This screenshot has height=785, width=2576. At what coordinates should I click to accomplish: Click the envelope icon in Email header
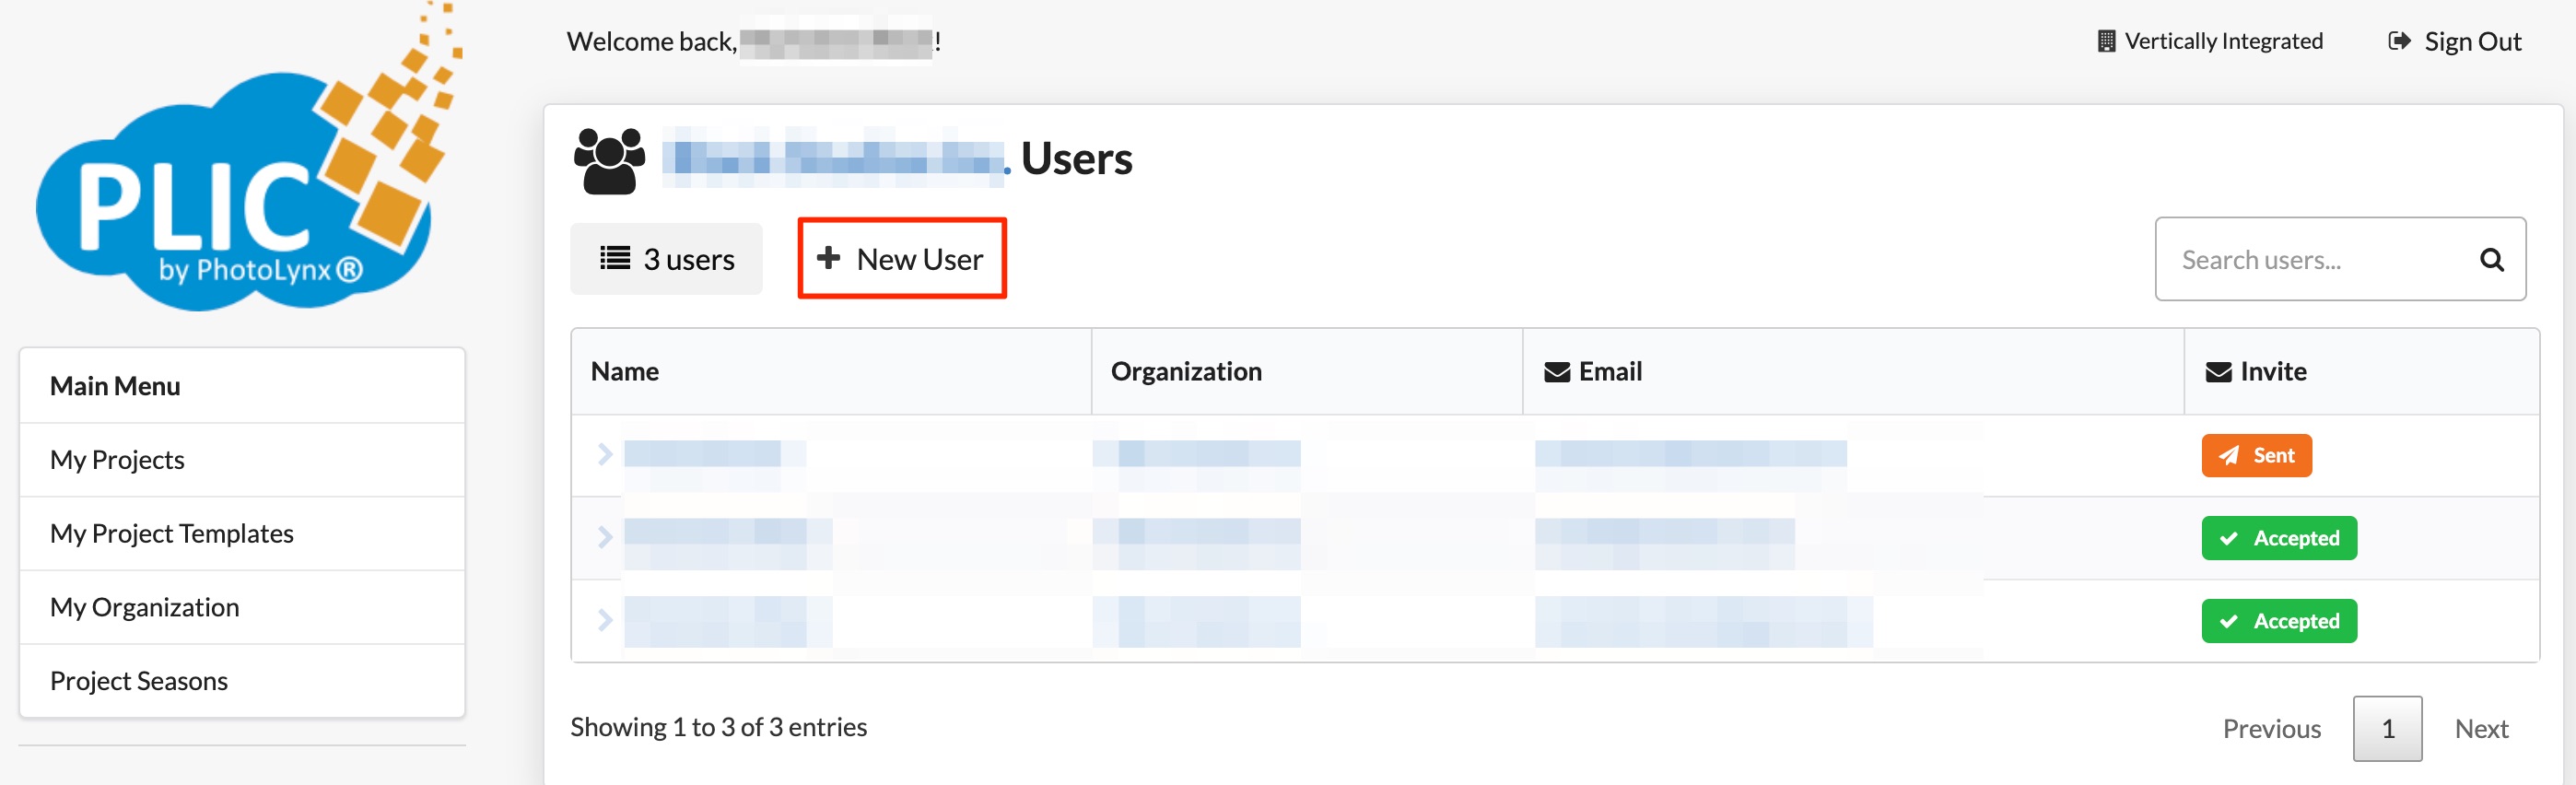tap(1556, 372)
